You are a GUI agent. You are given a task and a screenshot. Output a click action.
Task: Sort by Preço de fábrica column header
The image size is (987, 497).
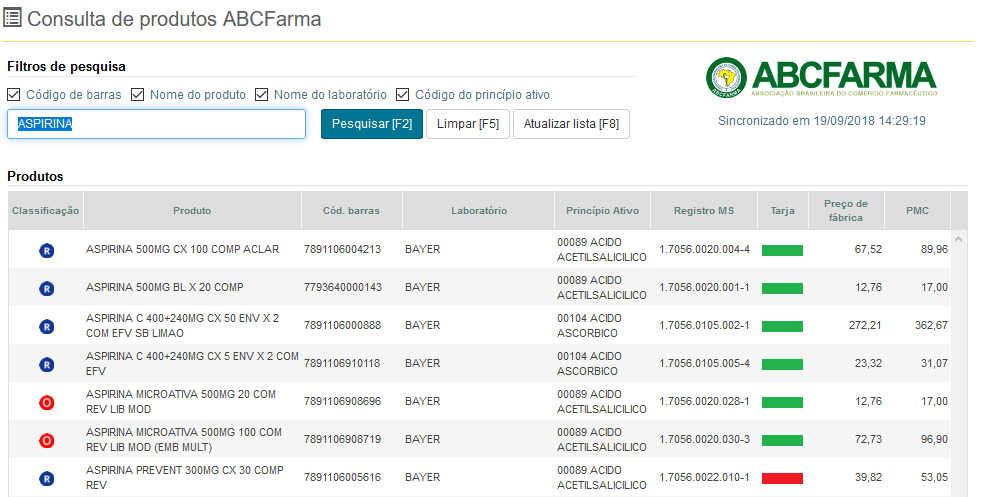[x=846, y=211]
